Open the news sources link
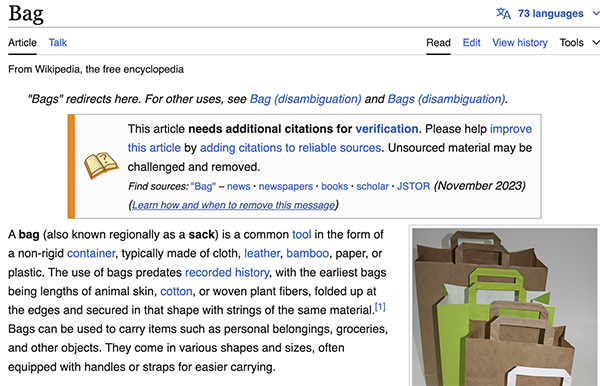 (x=238, y=186)
